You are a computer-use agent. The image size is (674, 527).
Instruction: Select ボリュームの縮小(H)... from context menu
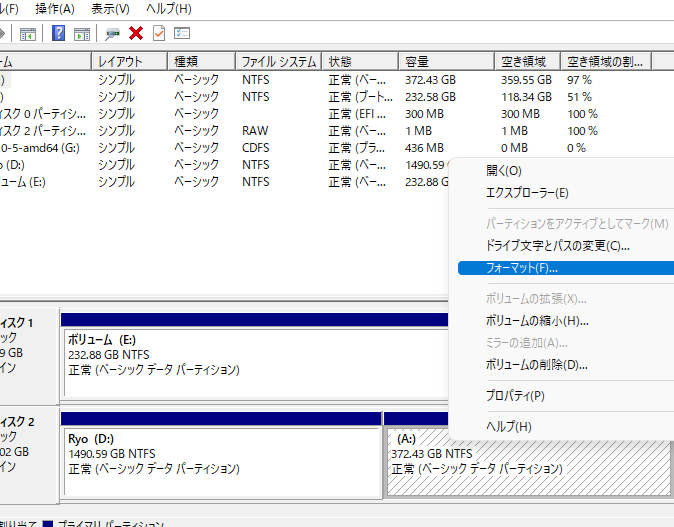536,321
